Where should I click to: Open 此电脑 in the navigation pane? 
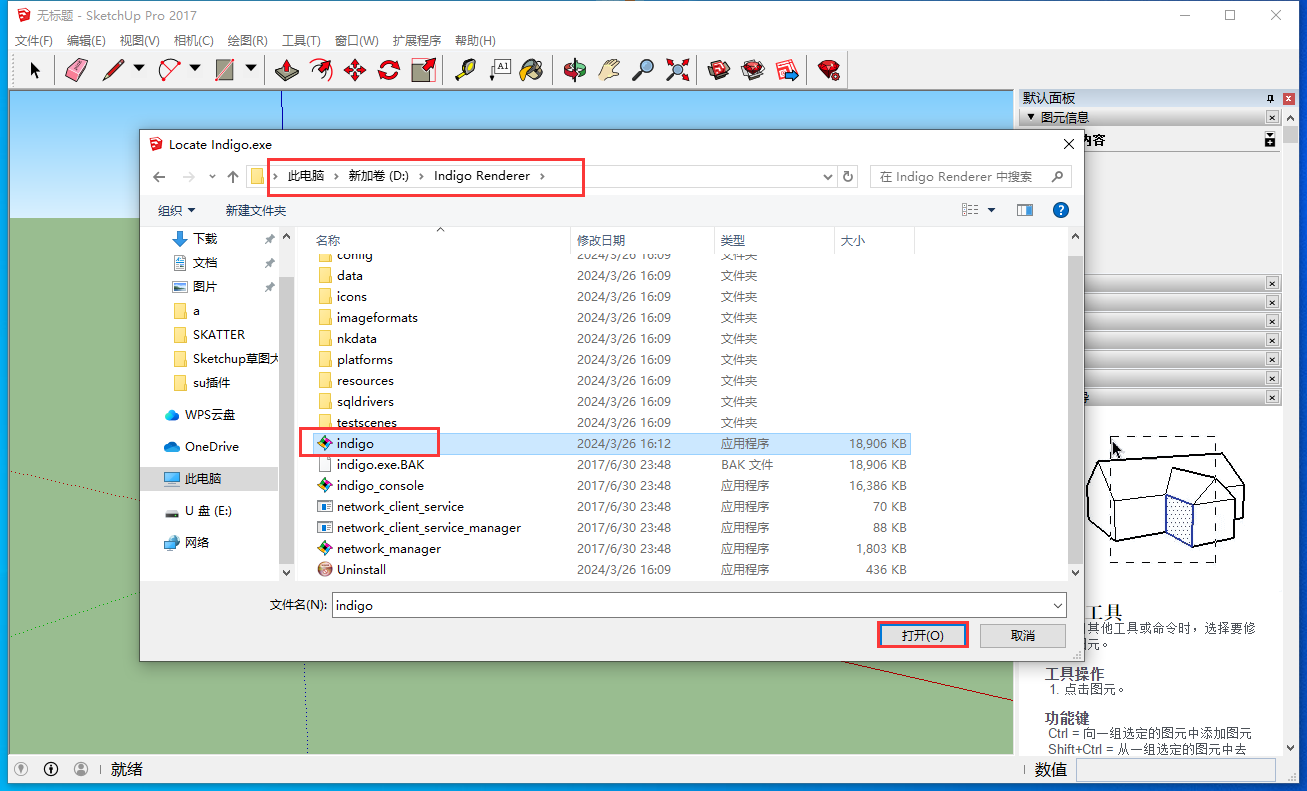(x=209, y=479)
